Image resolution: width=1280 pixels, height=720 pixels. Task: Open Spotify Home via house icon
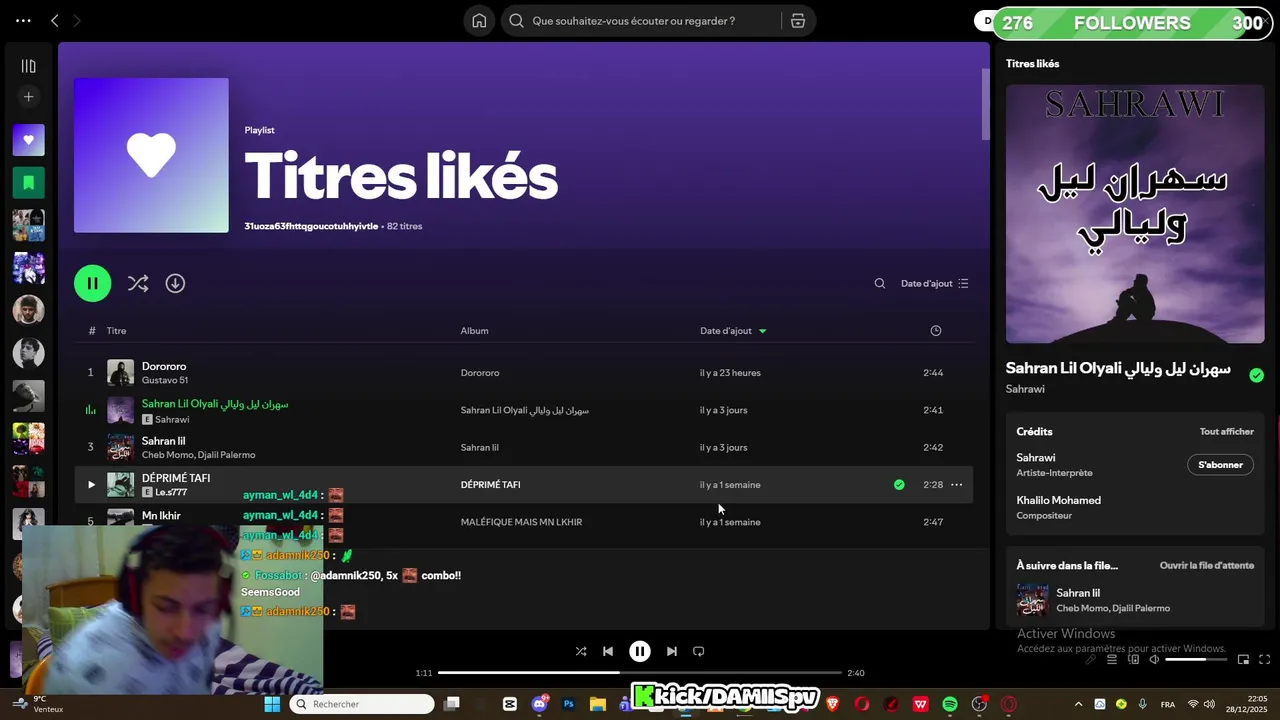pyautogui.click(x=480, y=21)
